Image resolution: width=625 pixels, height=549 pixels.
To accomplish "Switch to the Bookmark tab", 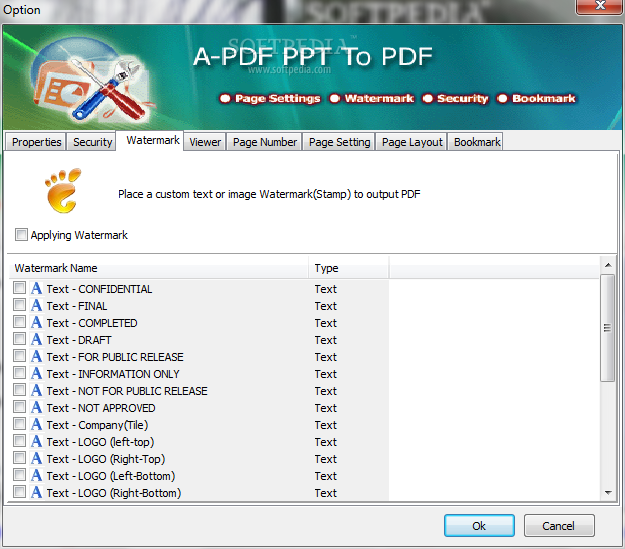I will [x=477, y=142].
